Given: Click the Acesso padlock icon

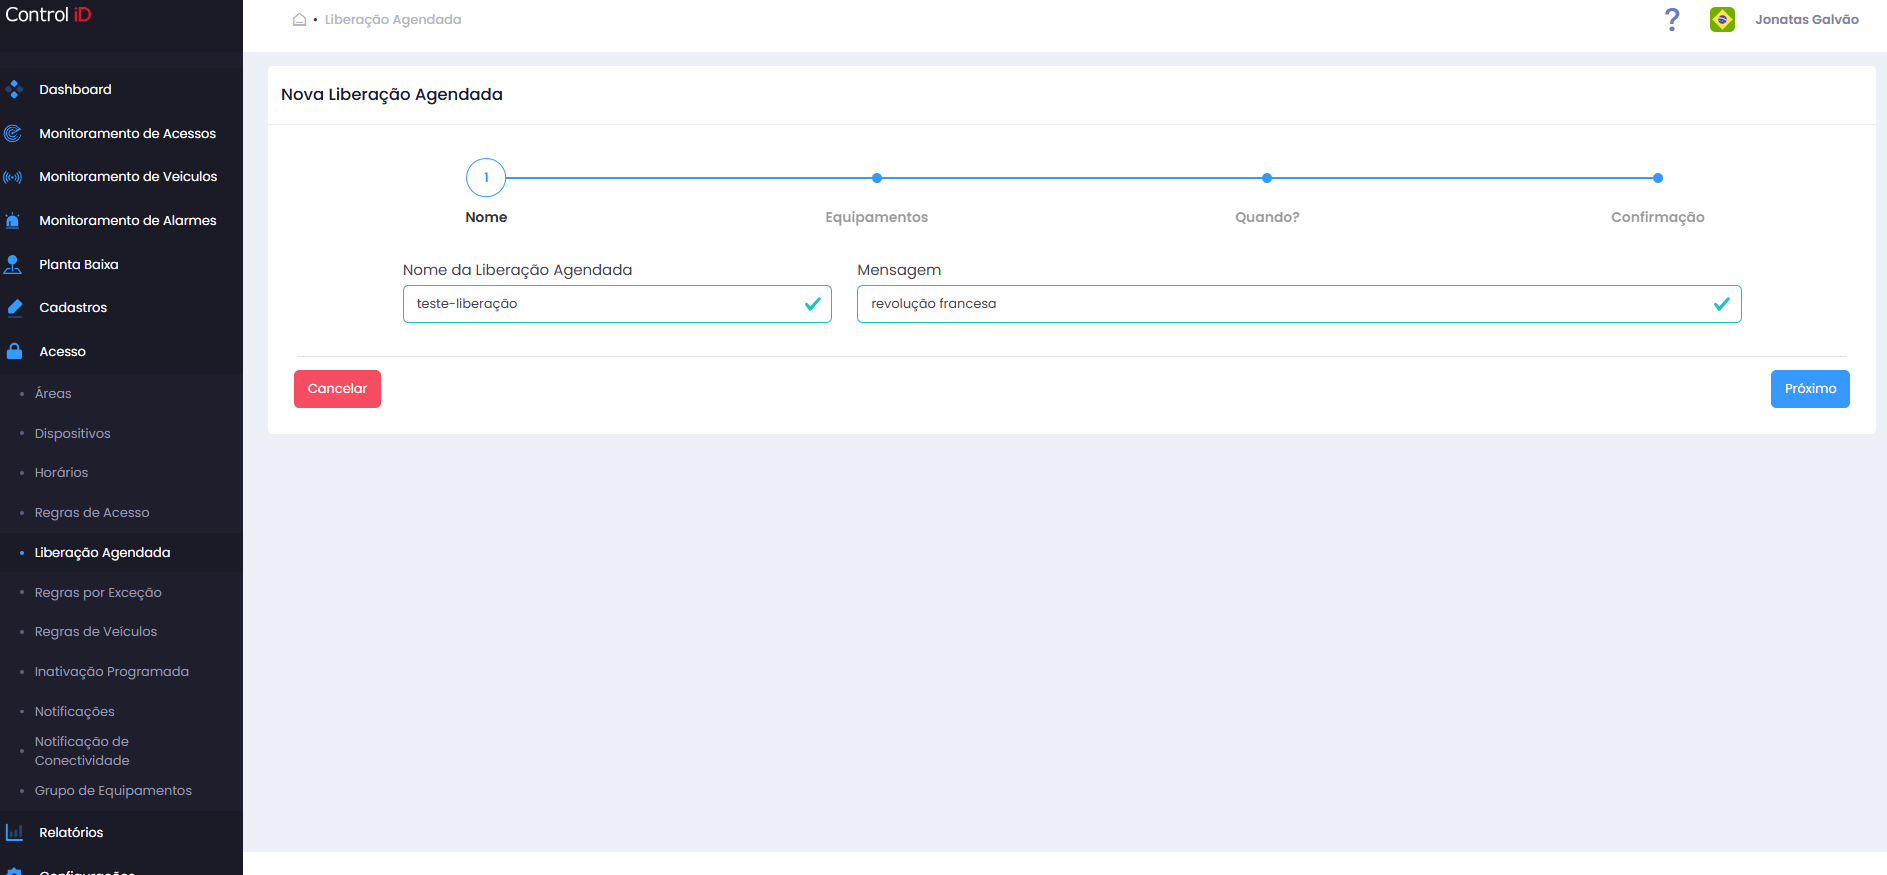Looking at the screenshot, I should [14, 351].
